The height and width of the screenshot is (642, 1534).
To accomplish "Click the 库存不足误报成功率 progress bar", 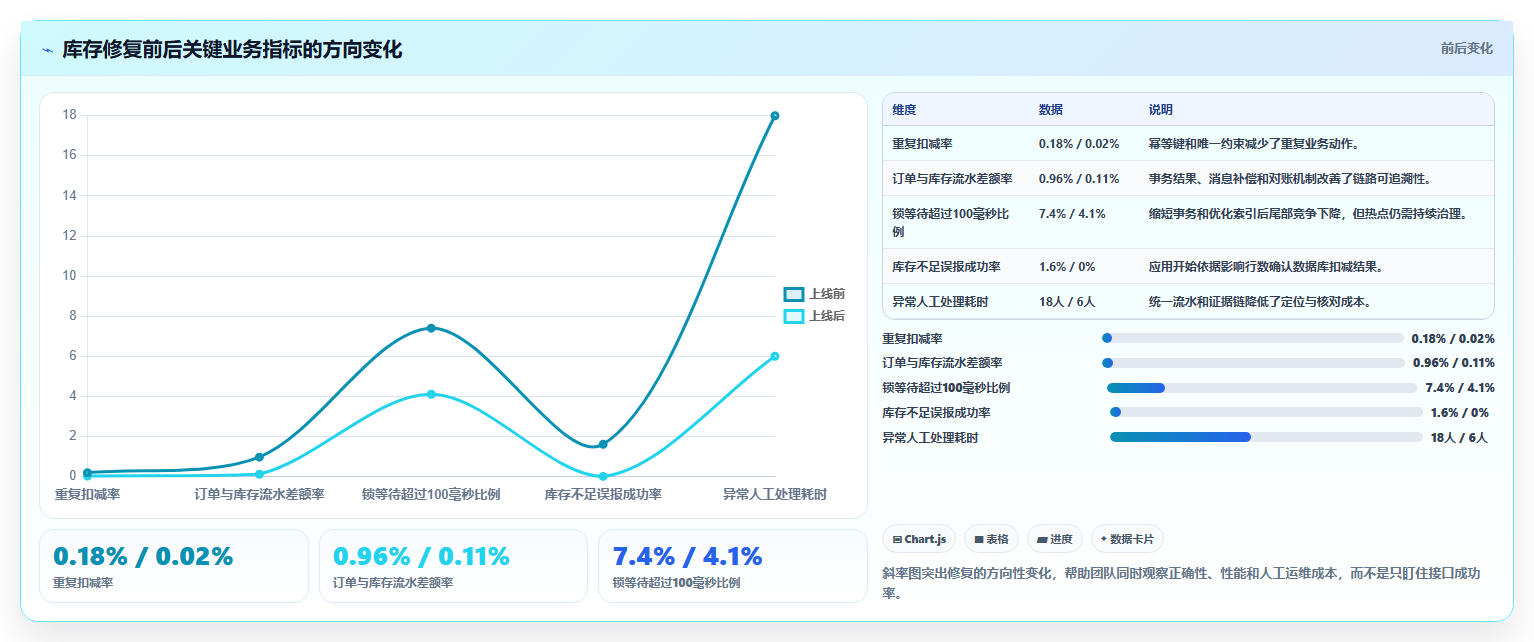I will point(1266,412).
